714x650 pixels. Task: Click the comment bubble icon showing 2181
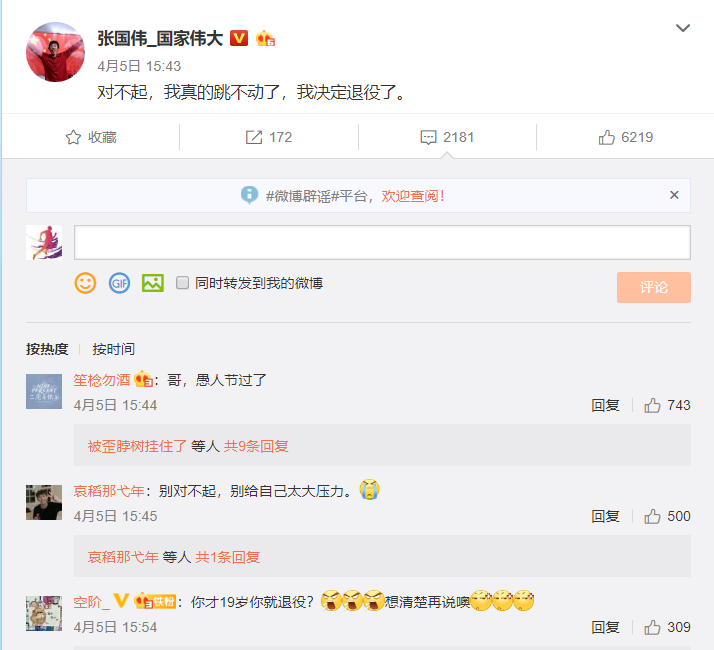428,137
